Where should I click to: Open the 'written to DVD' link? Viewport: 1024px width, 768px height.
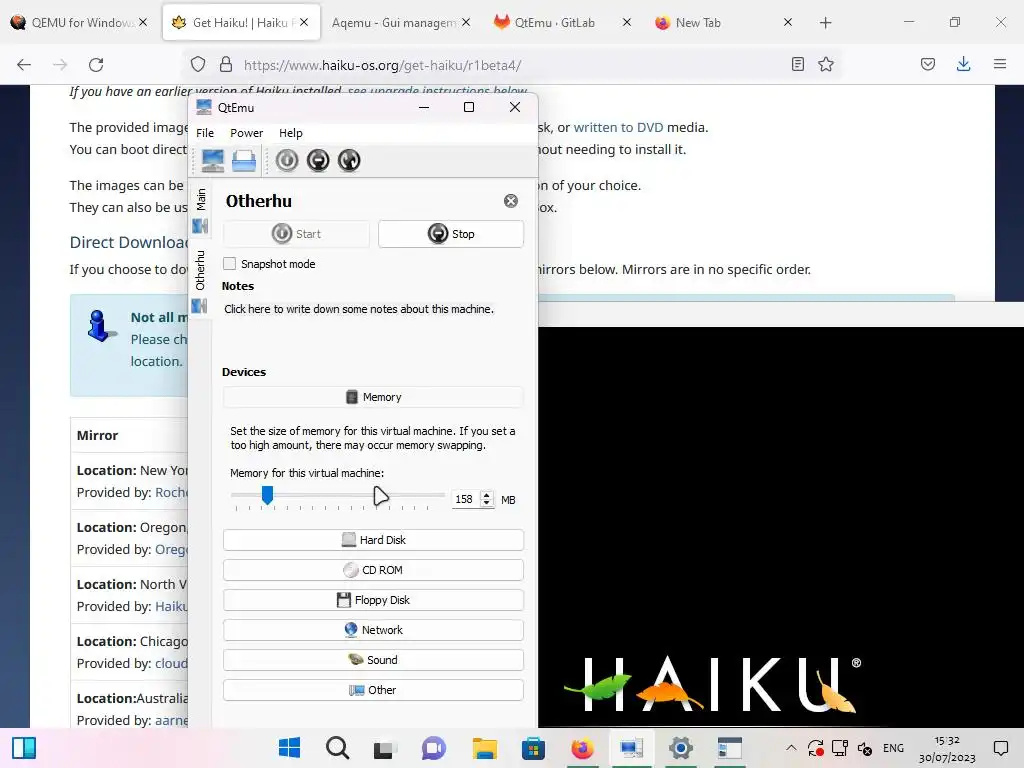click(x=618, y=127)
